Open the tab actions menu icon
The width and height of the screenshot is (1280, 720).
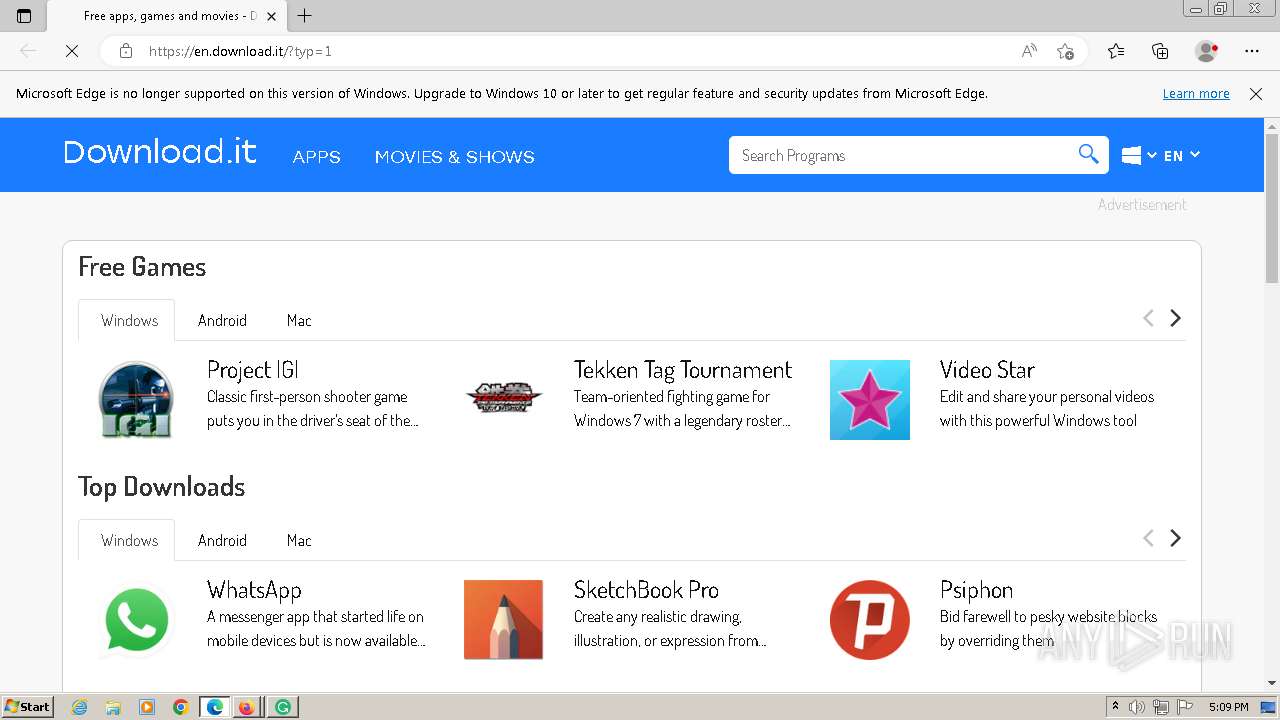[x=24, y=16]
